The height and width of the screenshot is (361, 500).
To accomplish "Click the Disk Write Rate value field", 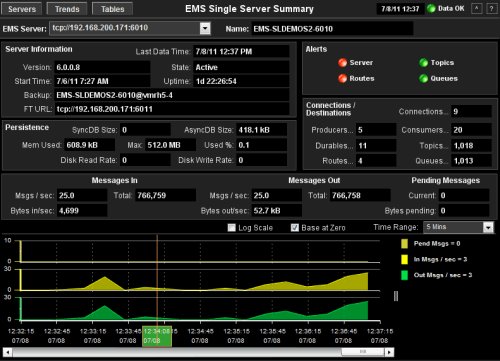I will pos(262,160).
